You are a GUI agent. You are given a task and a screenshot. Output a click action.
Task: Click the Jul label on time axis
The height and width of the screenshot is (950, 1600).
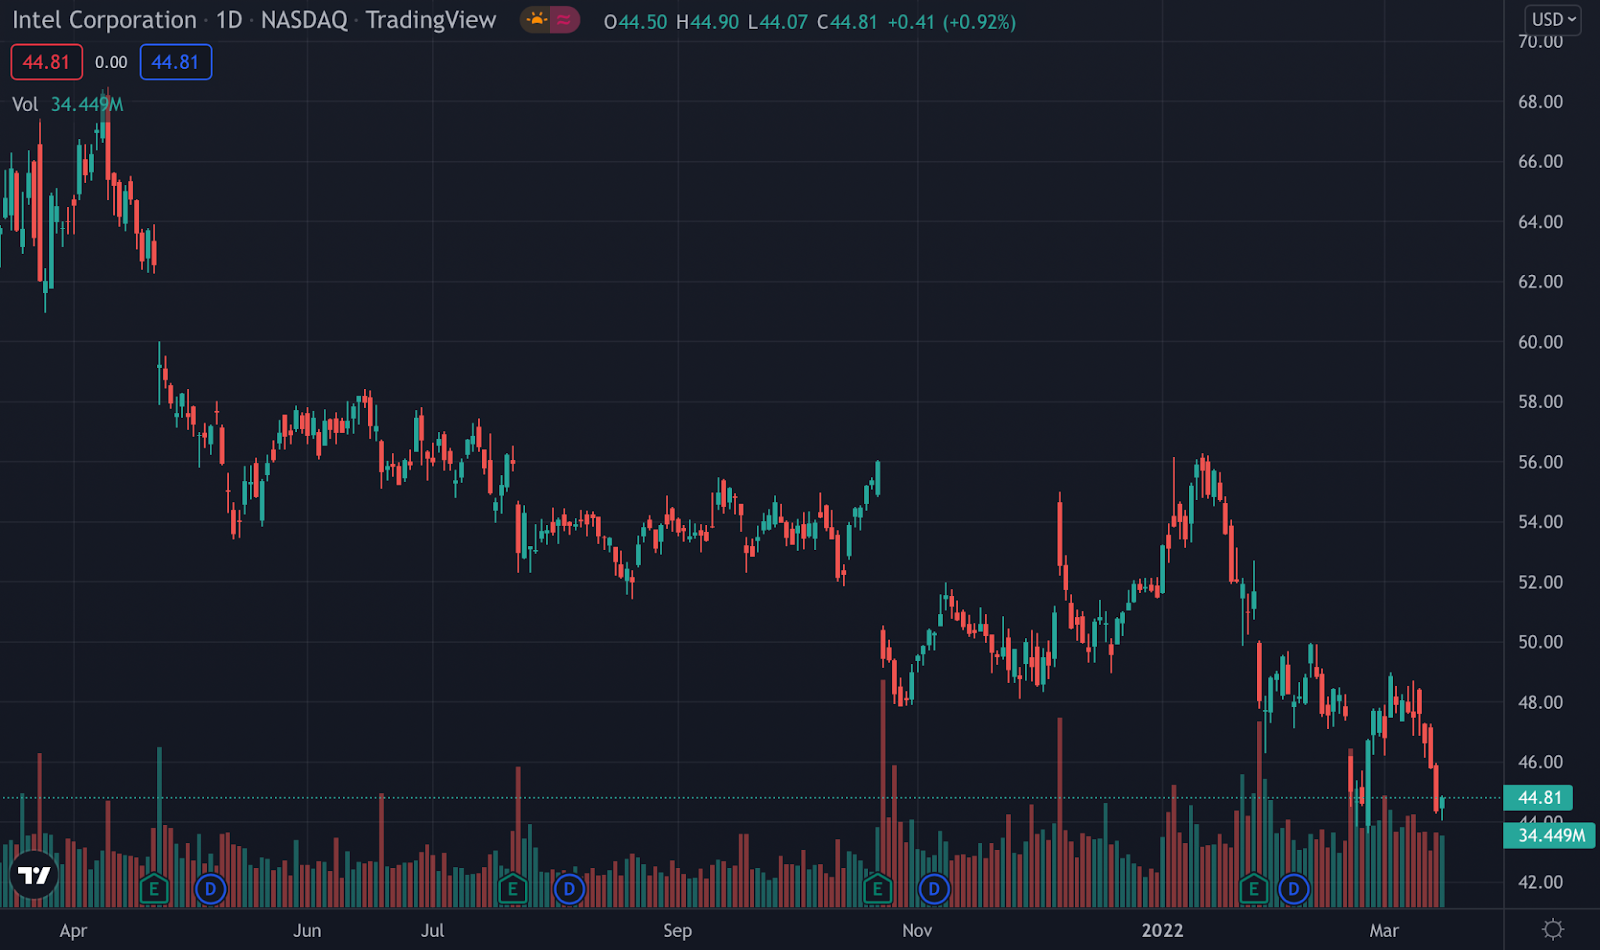click(x=432, y=931)
